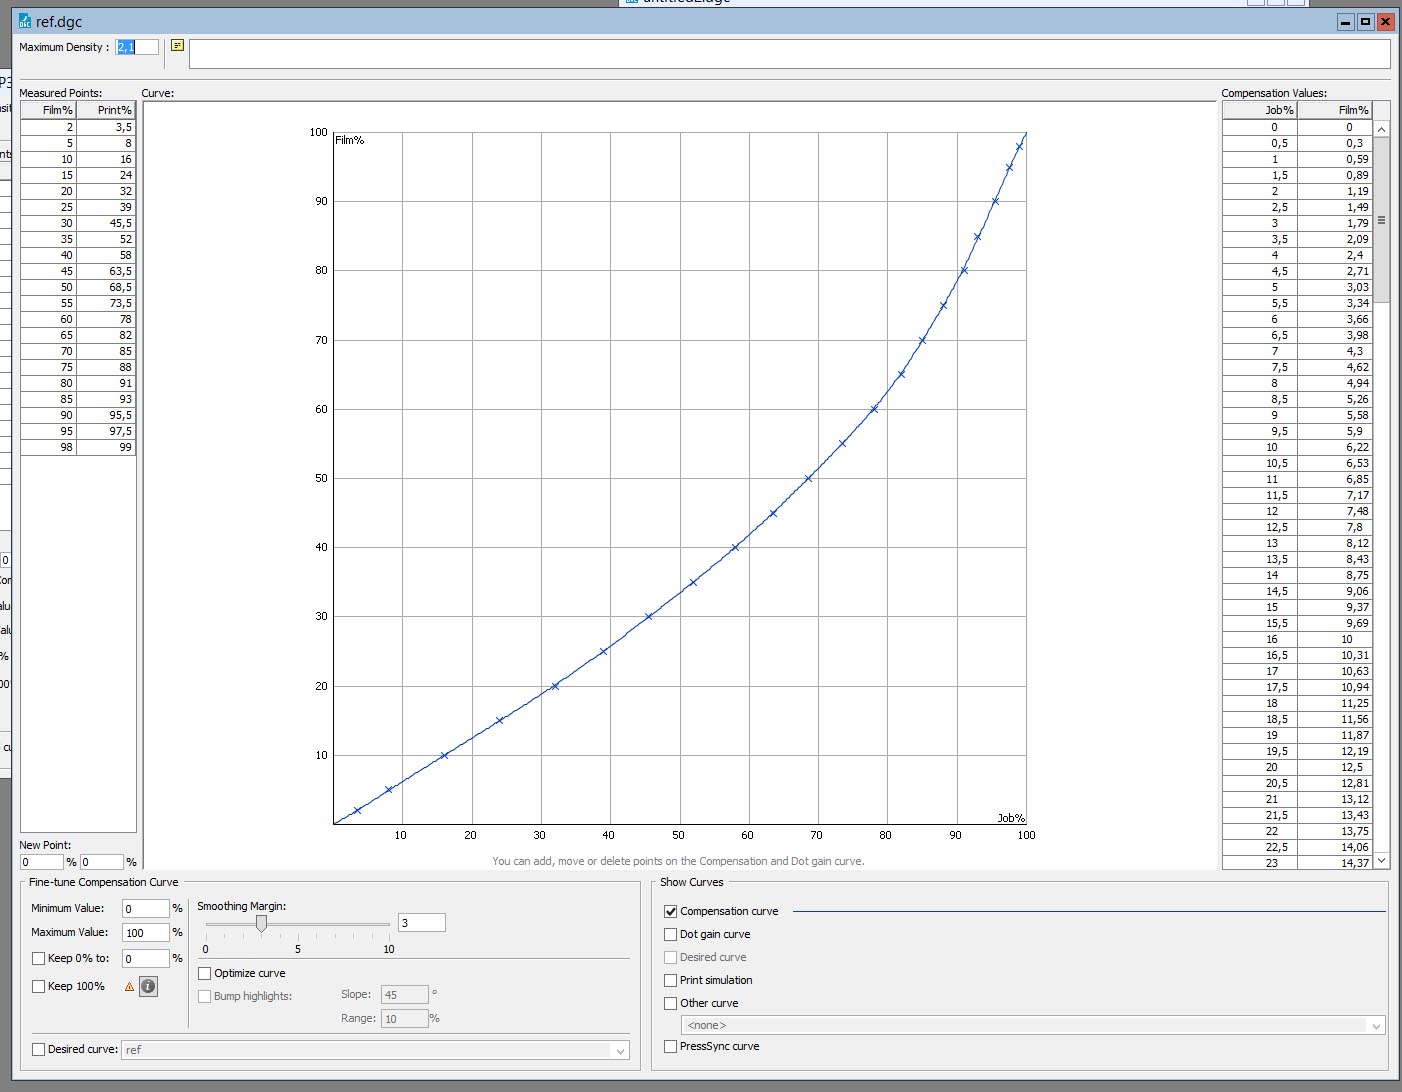Click measured Print% cell '45,5'
1402x1092 pixels.
[106, 223]
